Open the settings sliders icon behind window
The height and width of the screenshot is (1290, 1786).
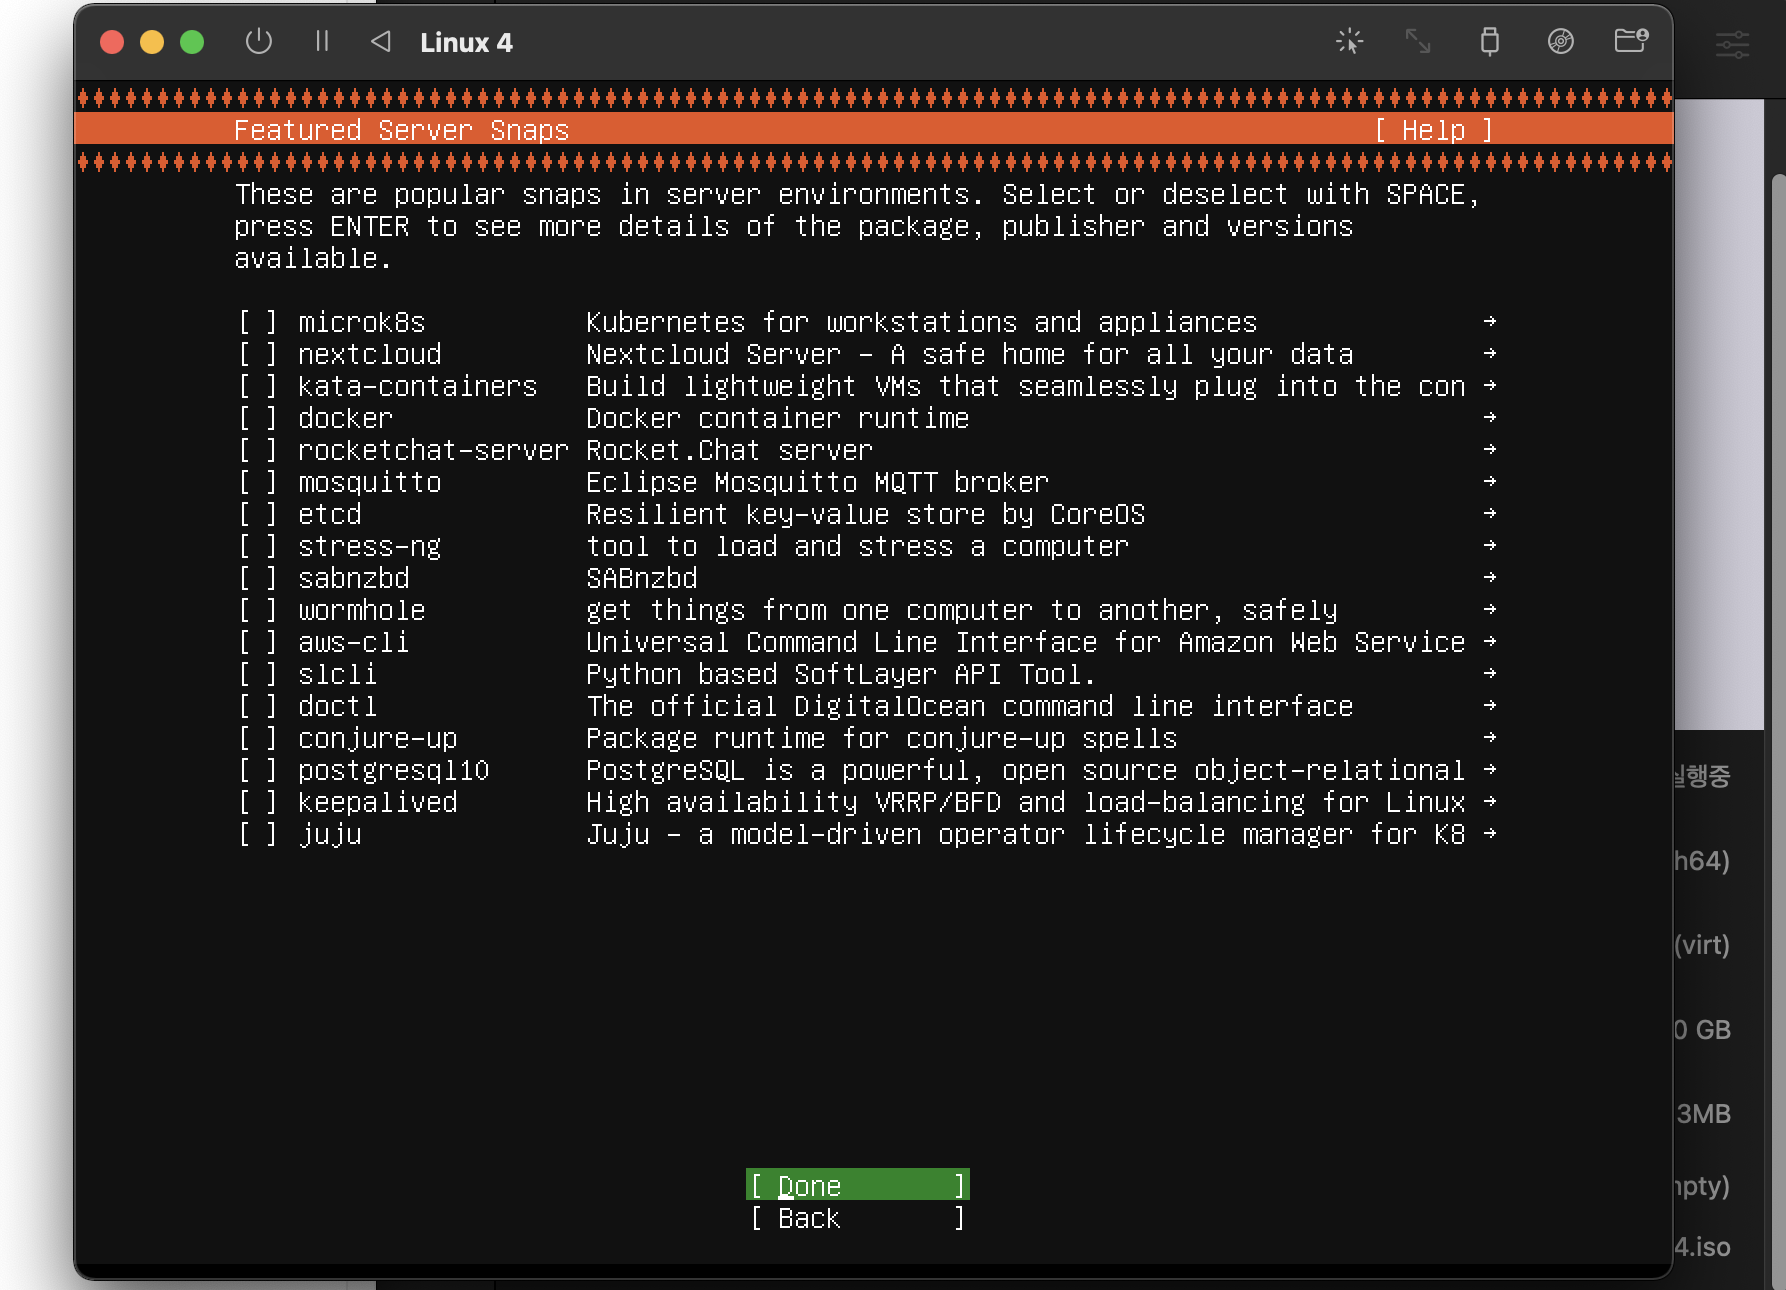[1732, 44]
